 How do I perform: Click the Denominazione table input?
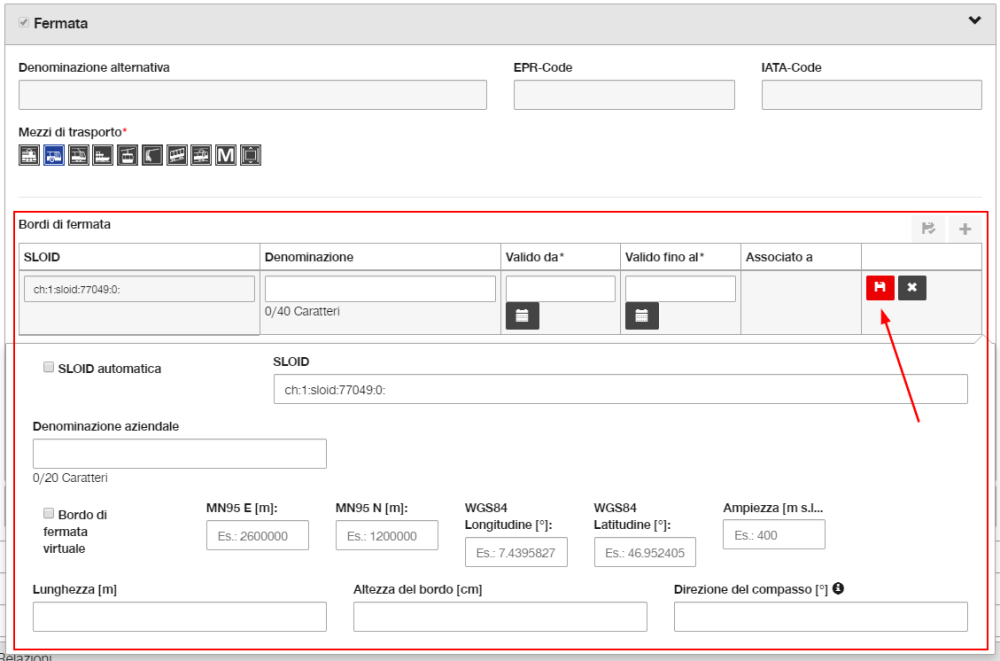coord(380,289)
